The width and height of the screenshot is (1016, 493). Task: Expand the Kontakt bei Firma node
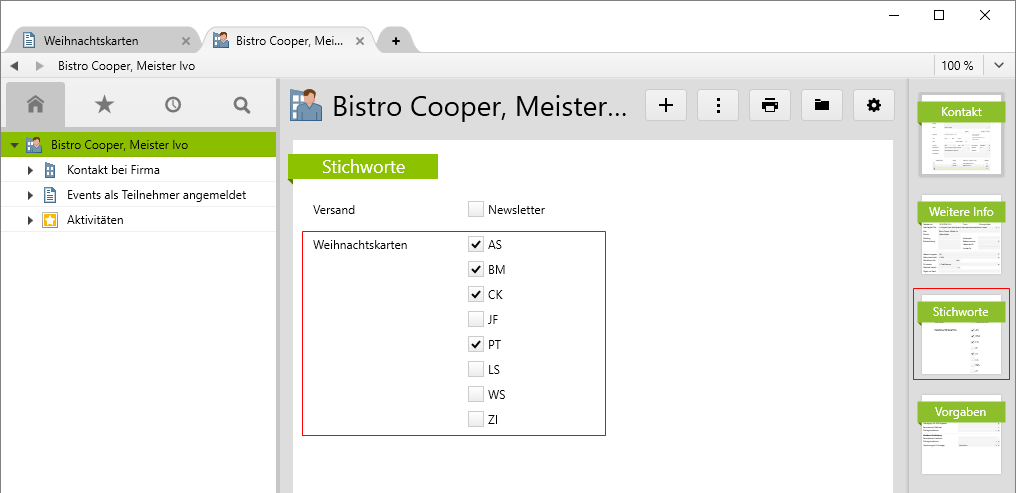coord(31,170)
